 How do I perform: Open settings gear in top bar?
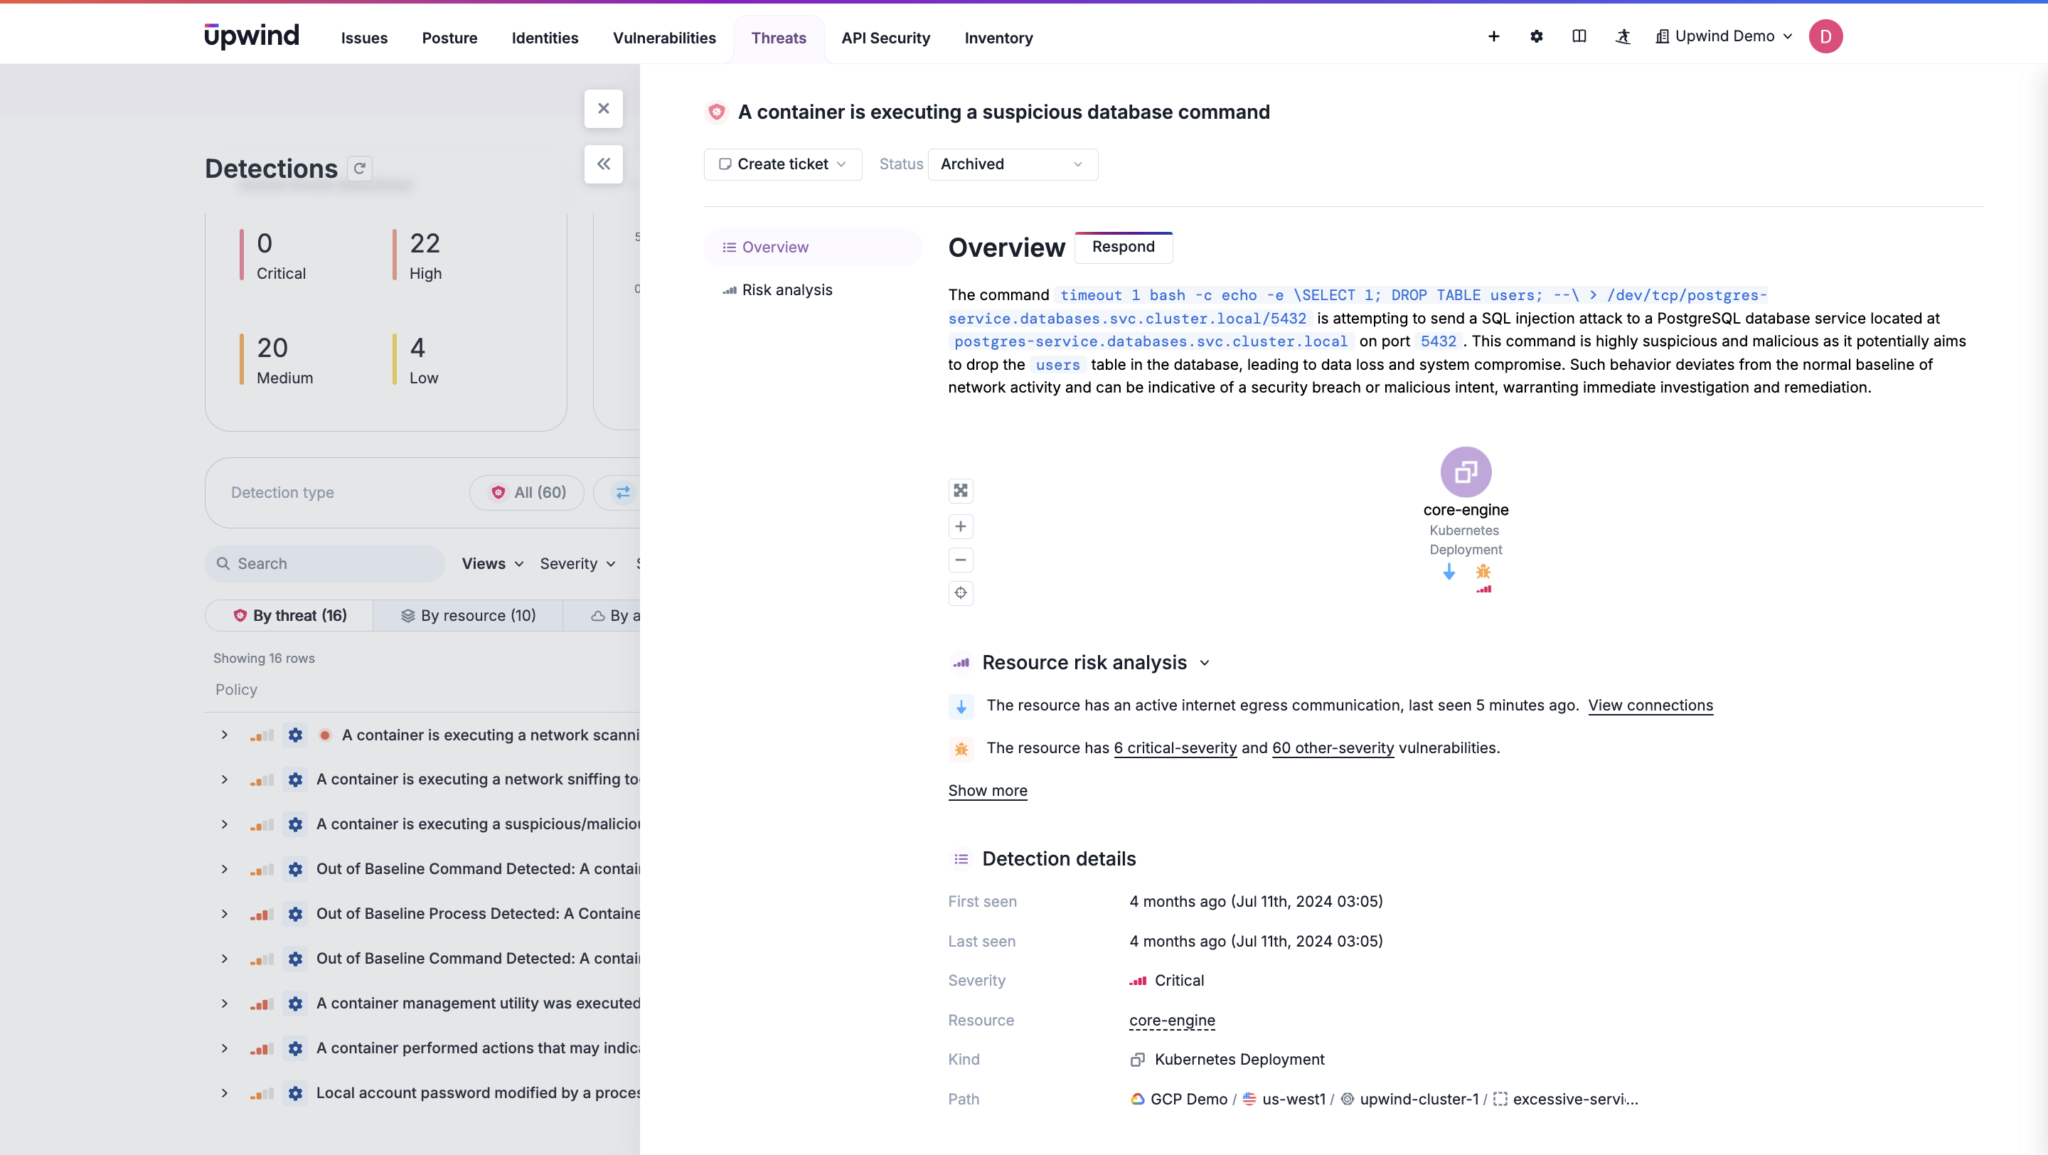click(x=1536, y=37)
